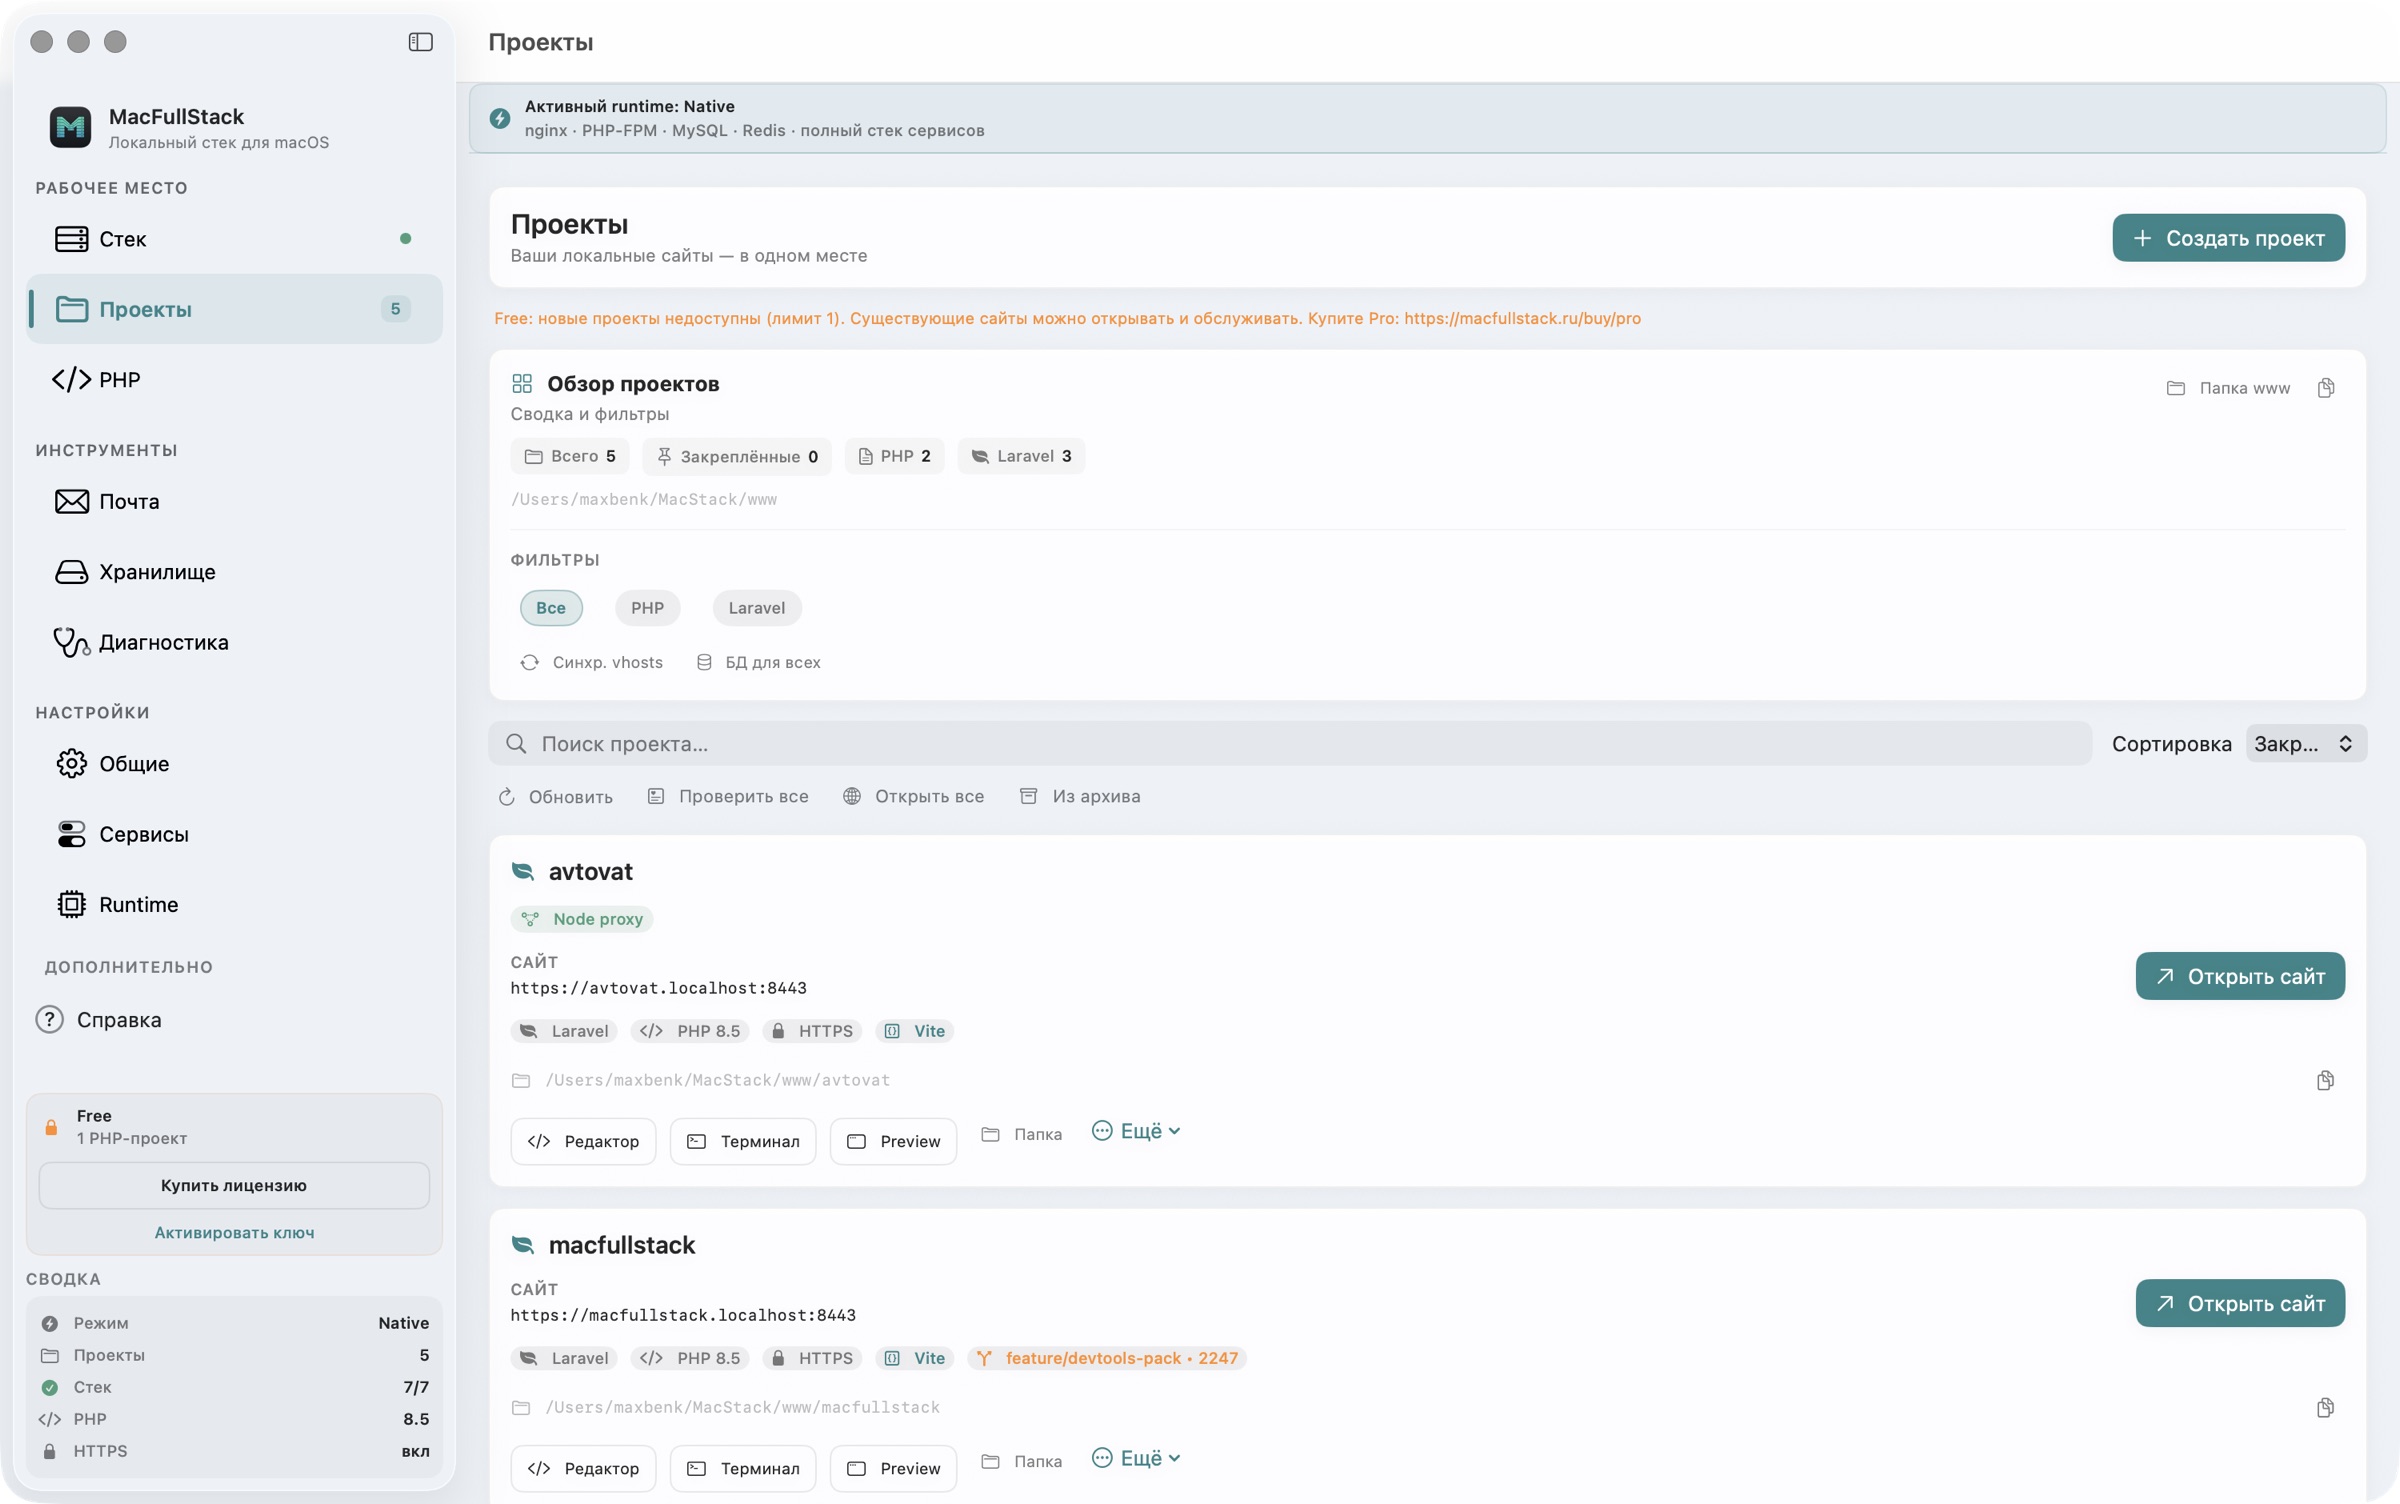This screenshot has width=2400, height=1504.
Task: Click Купить лицензию button
Action: tap(234, 1185)
